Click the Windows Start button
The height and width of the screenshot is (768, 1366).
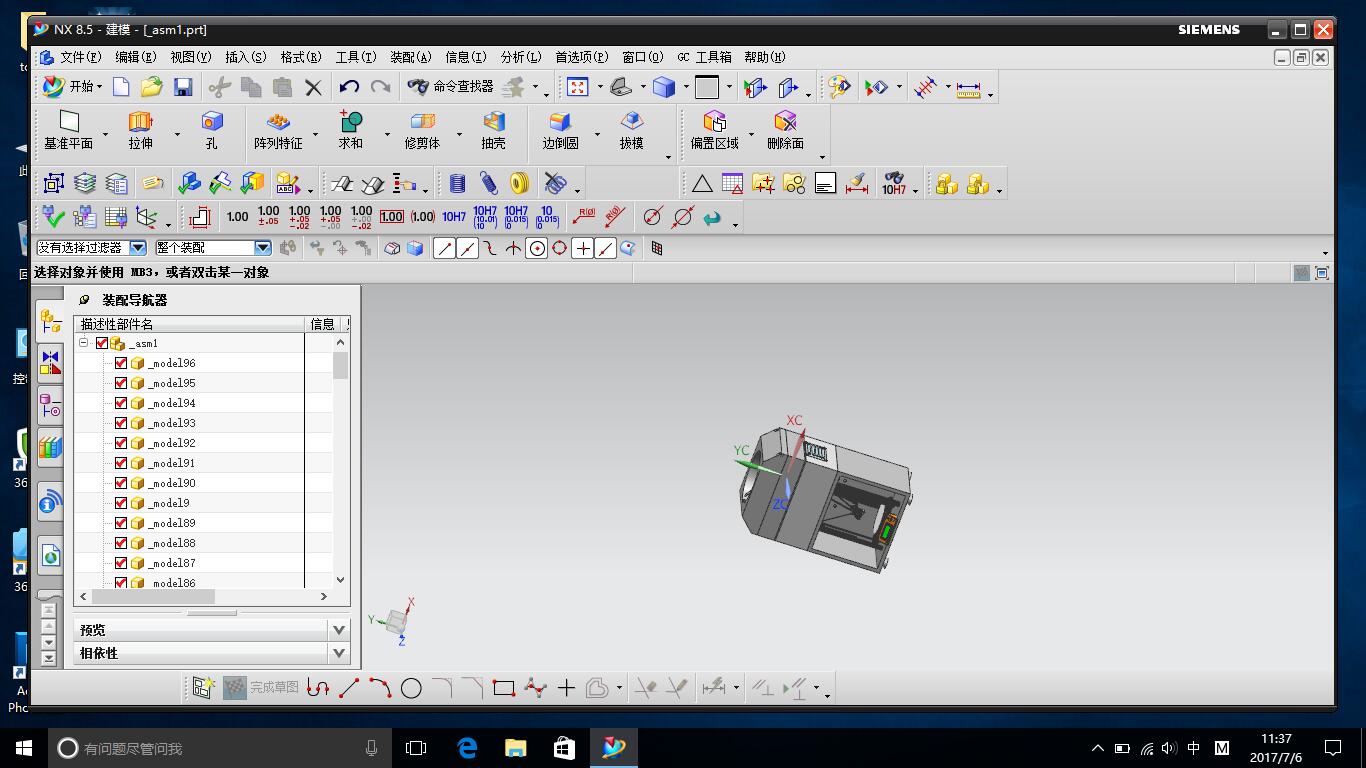(24, 748)
